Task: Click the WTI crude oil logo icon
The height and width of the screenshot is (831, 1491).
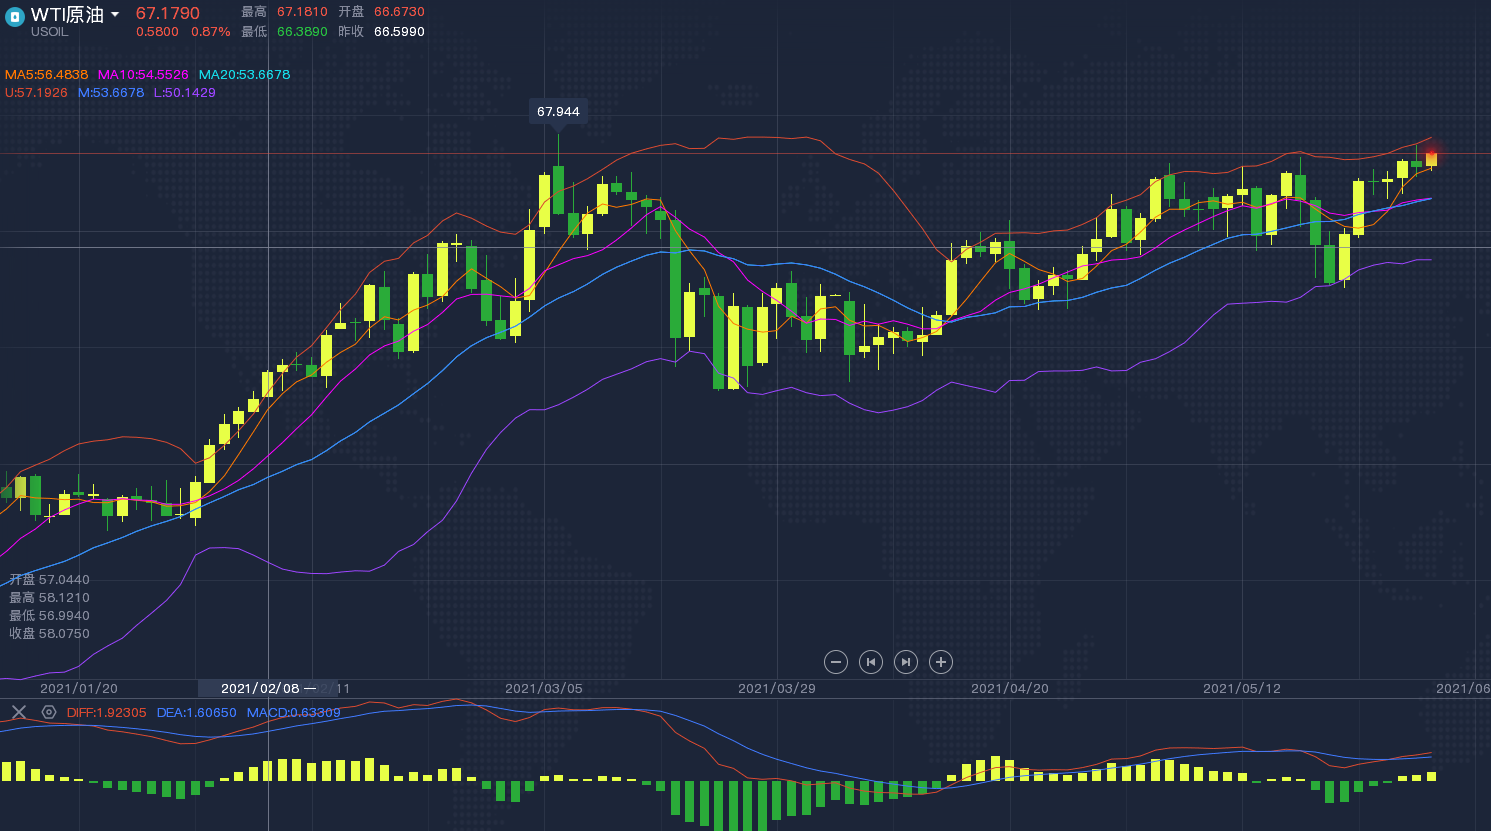Action: click(x=15, y=17)
